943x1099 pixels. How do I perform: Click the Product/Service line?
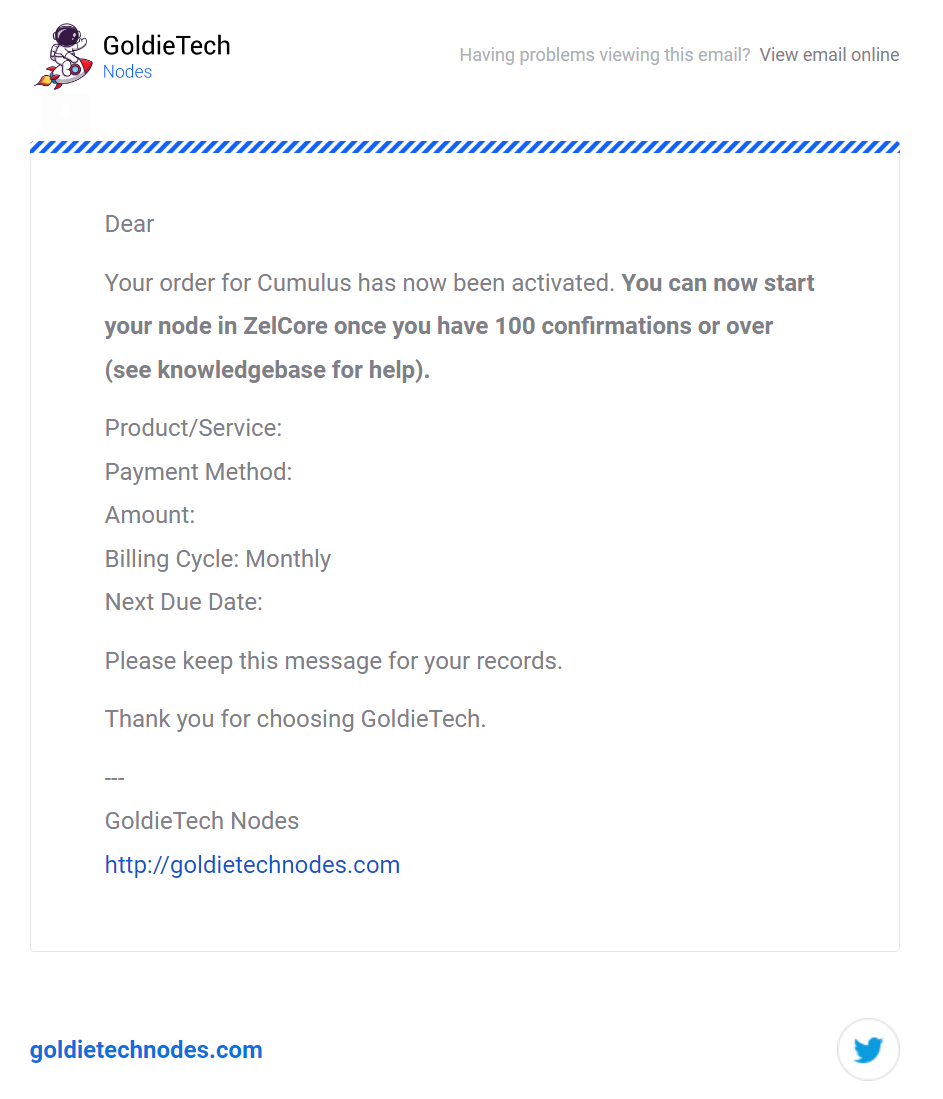point(194,428)
